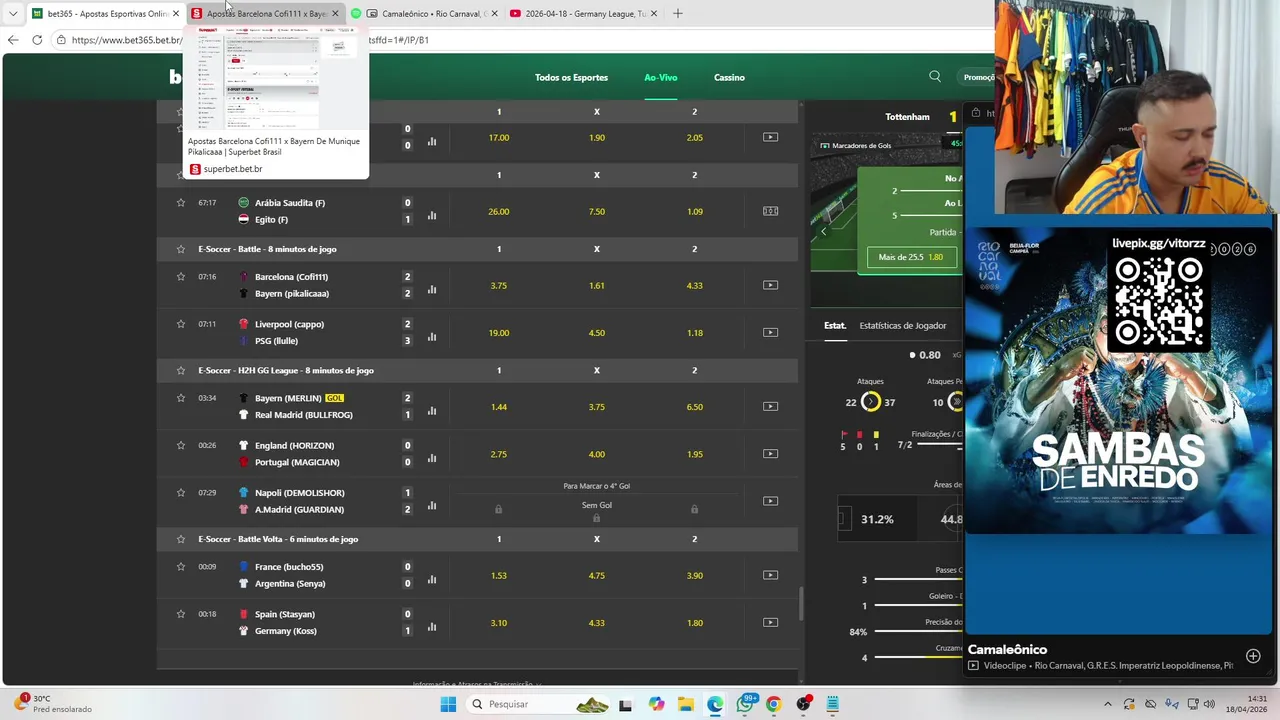Open WhatsApp from the taskbar
The height and width of the screenshot is (720, 1280).
(x=745, y=704)
